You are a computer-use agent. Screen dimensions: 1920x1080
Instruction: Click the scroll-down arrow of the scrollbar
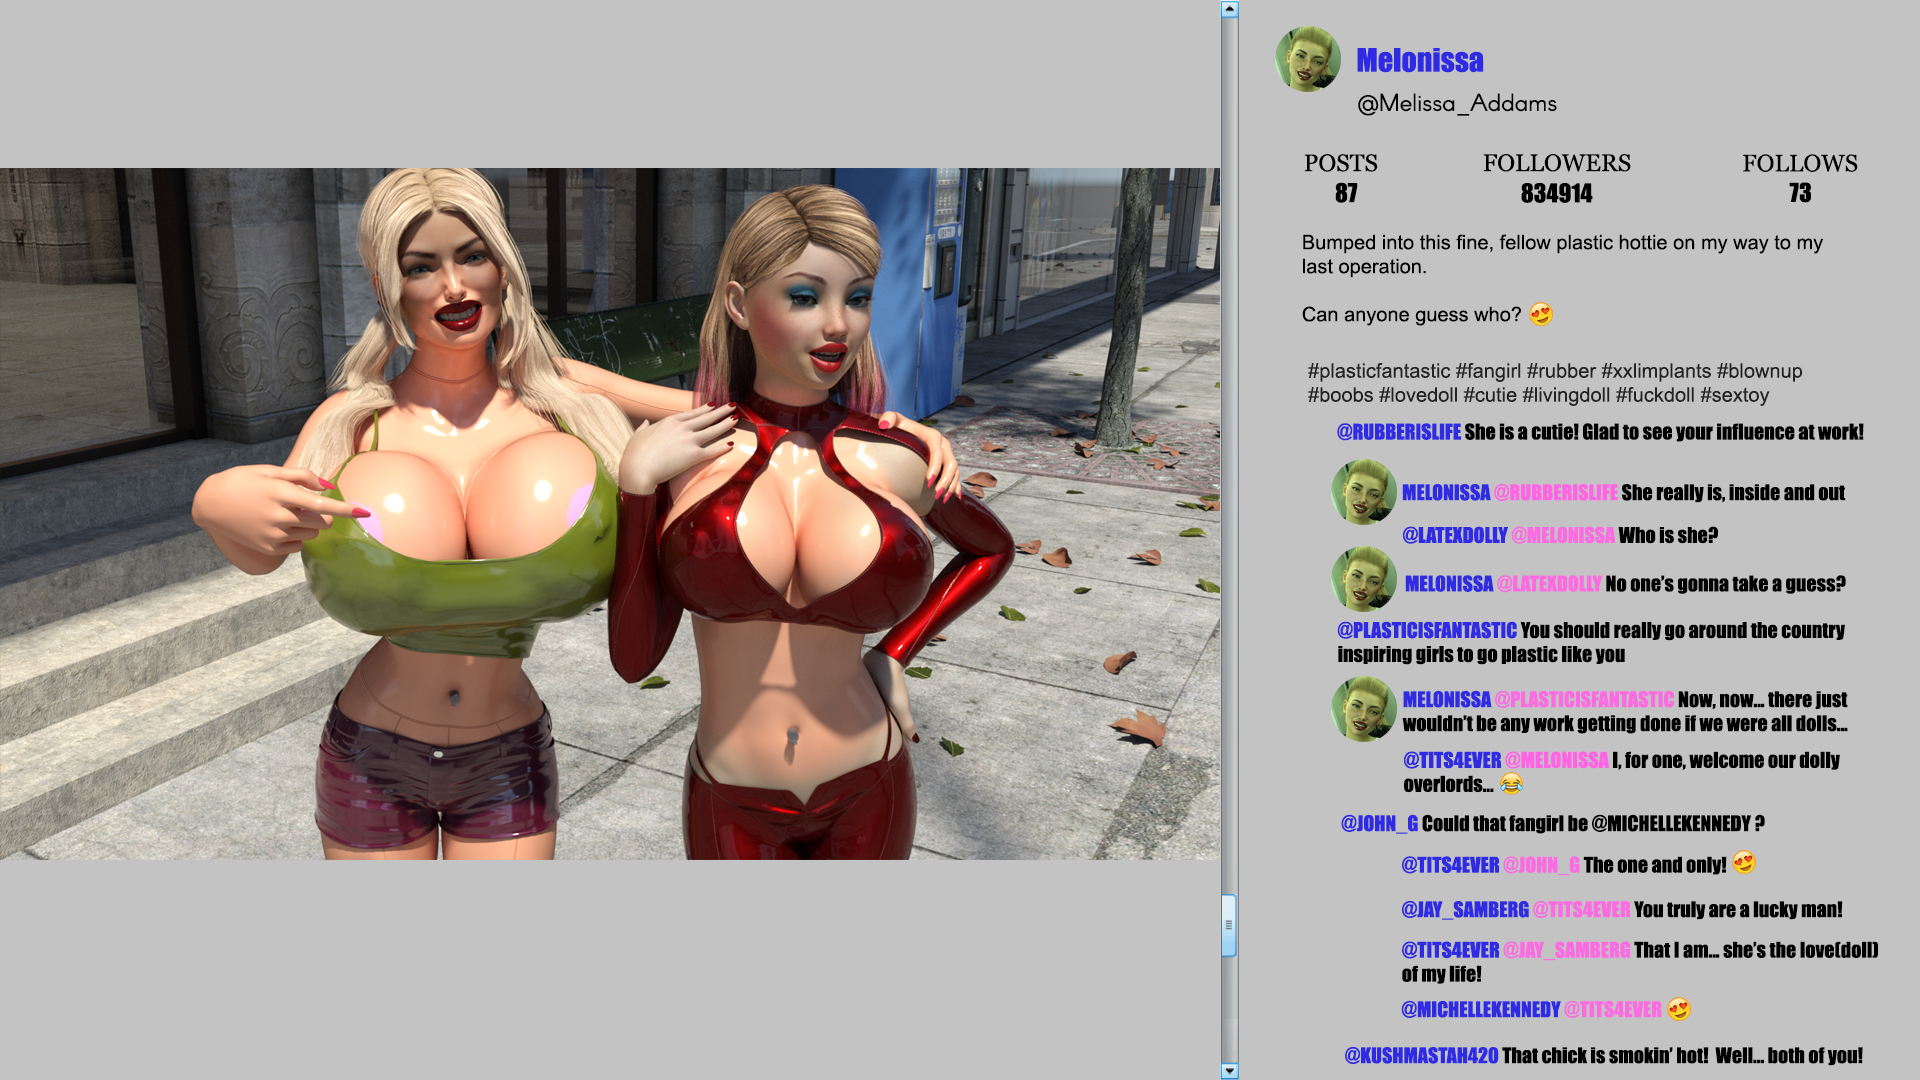[1230, 1071]
